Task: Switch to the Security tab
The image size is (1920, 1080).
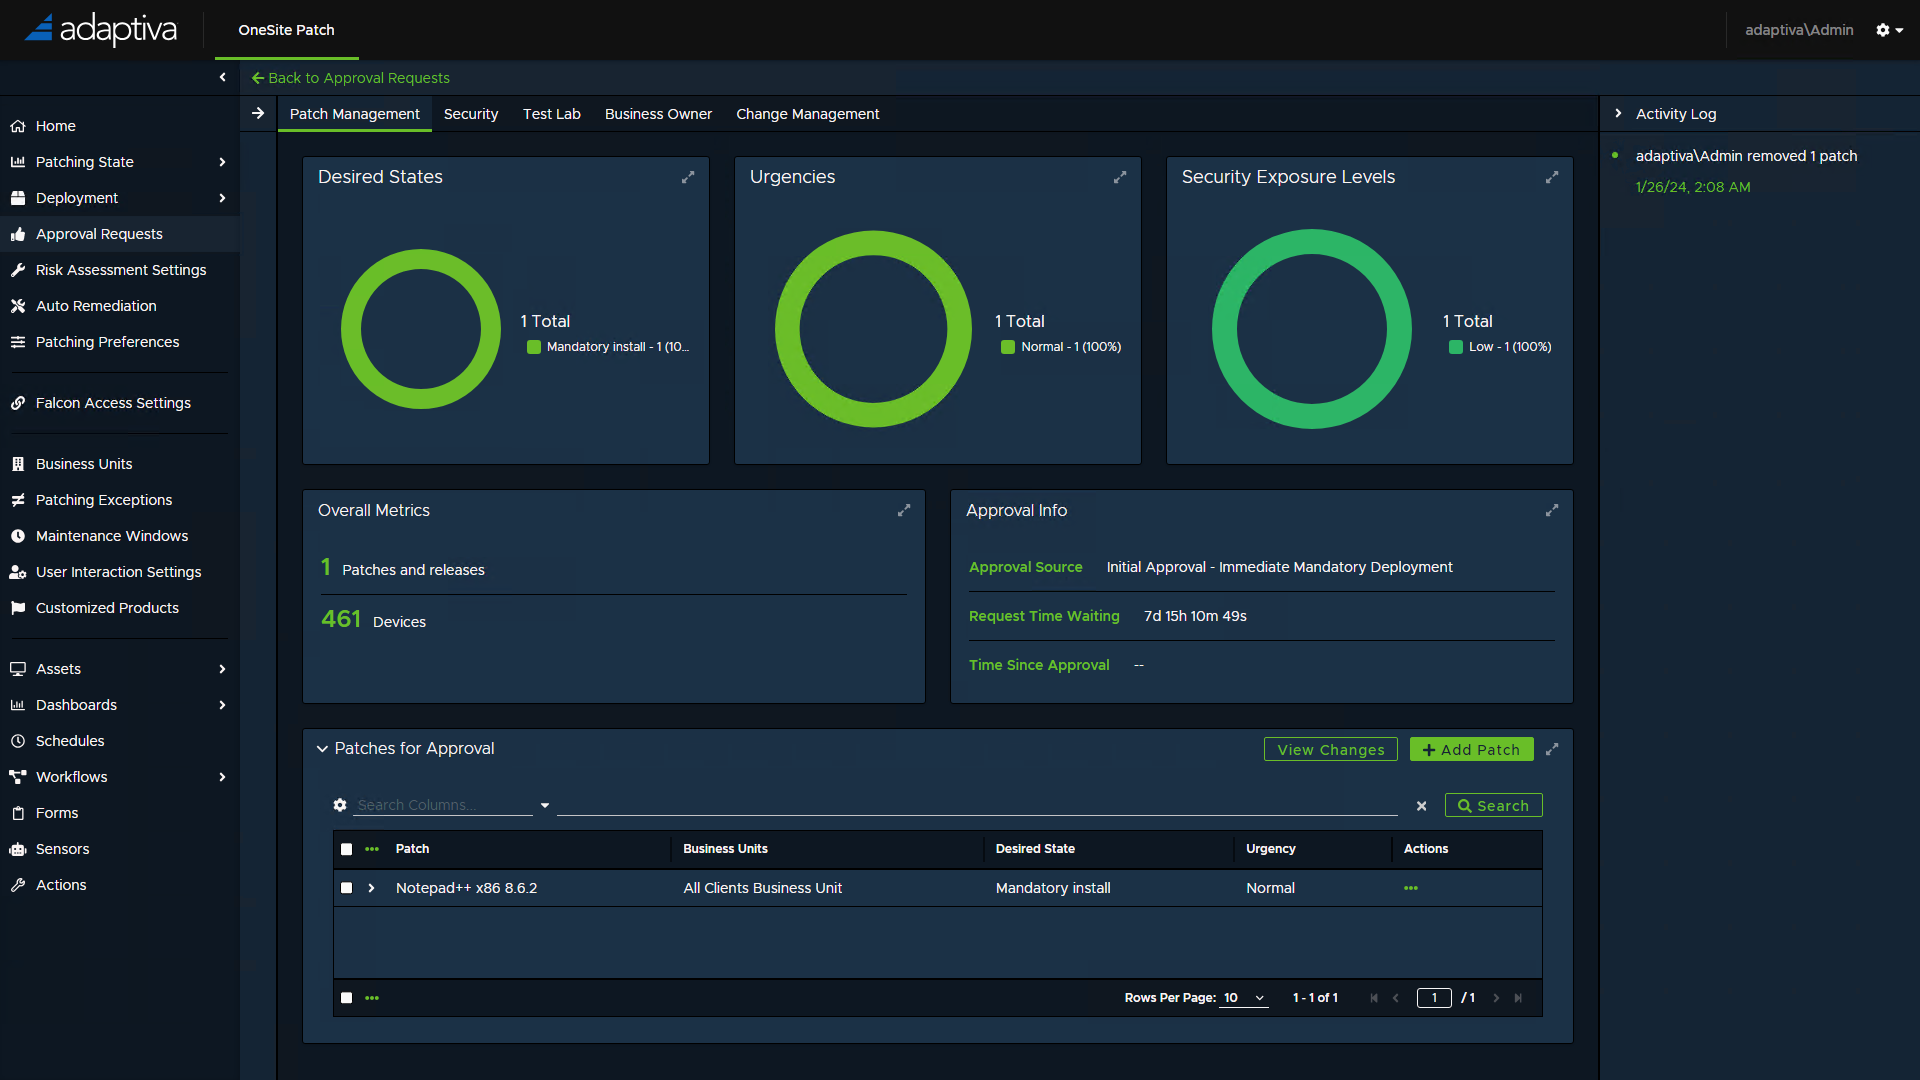Action: point(471,114)
